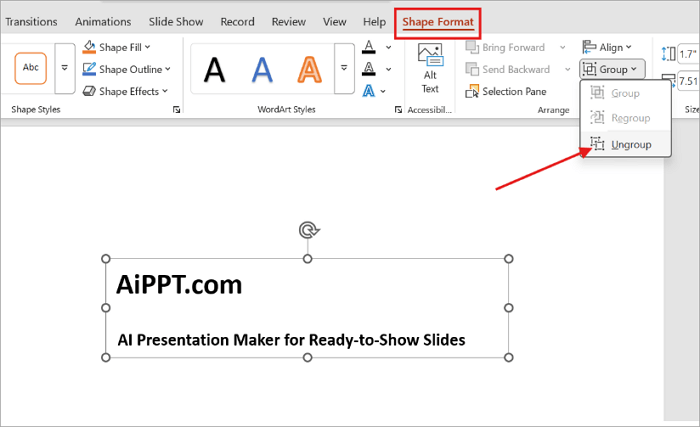Expand the shape styles gallery arrow
This screenshot has height=427, width=700.
pyautogui.click(x=65, y=68)
